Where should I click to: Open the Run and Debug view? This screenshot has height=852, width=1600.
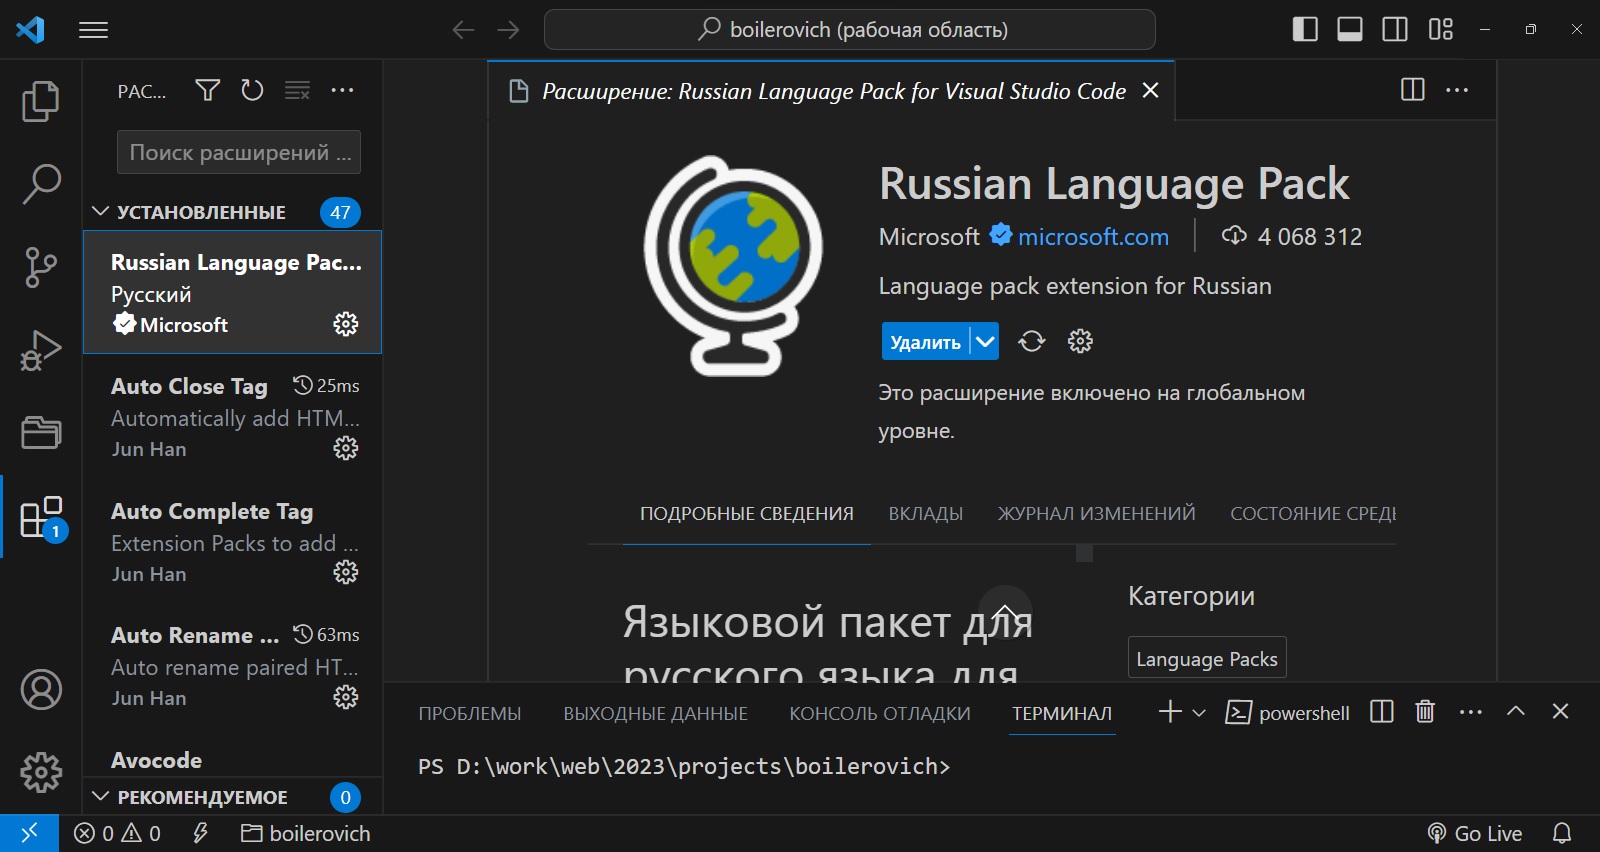(41, 350)
